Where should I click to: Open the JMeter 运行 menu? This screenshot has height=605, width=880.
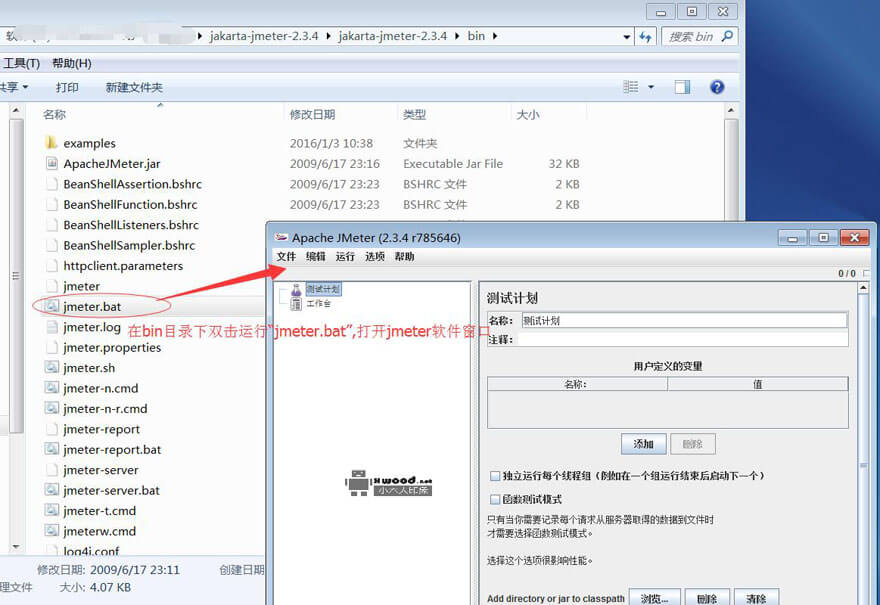point(345,256)
